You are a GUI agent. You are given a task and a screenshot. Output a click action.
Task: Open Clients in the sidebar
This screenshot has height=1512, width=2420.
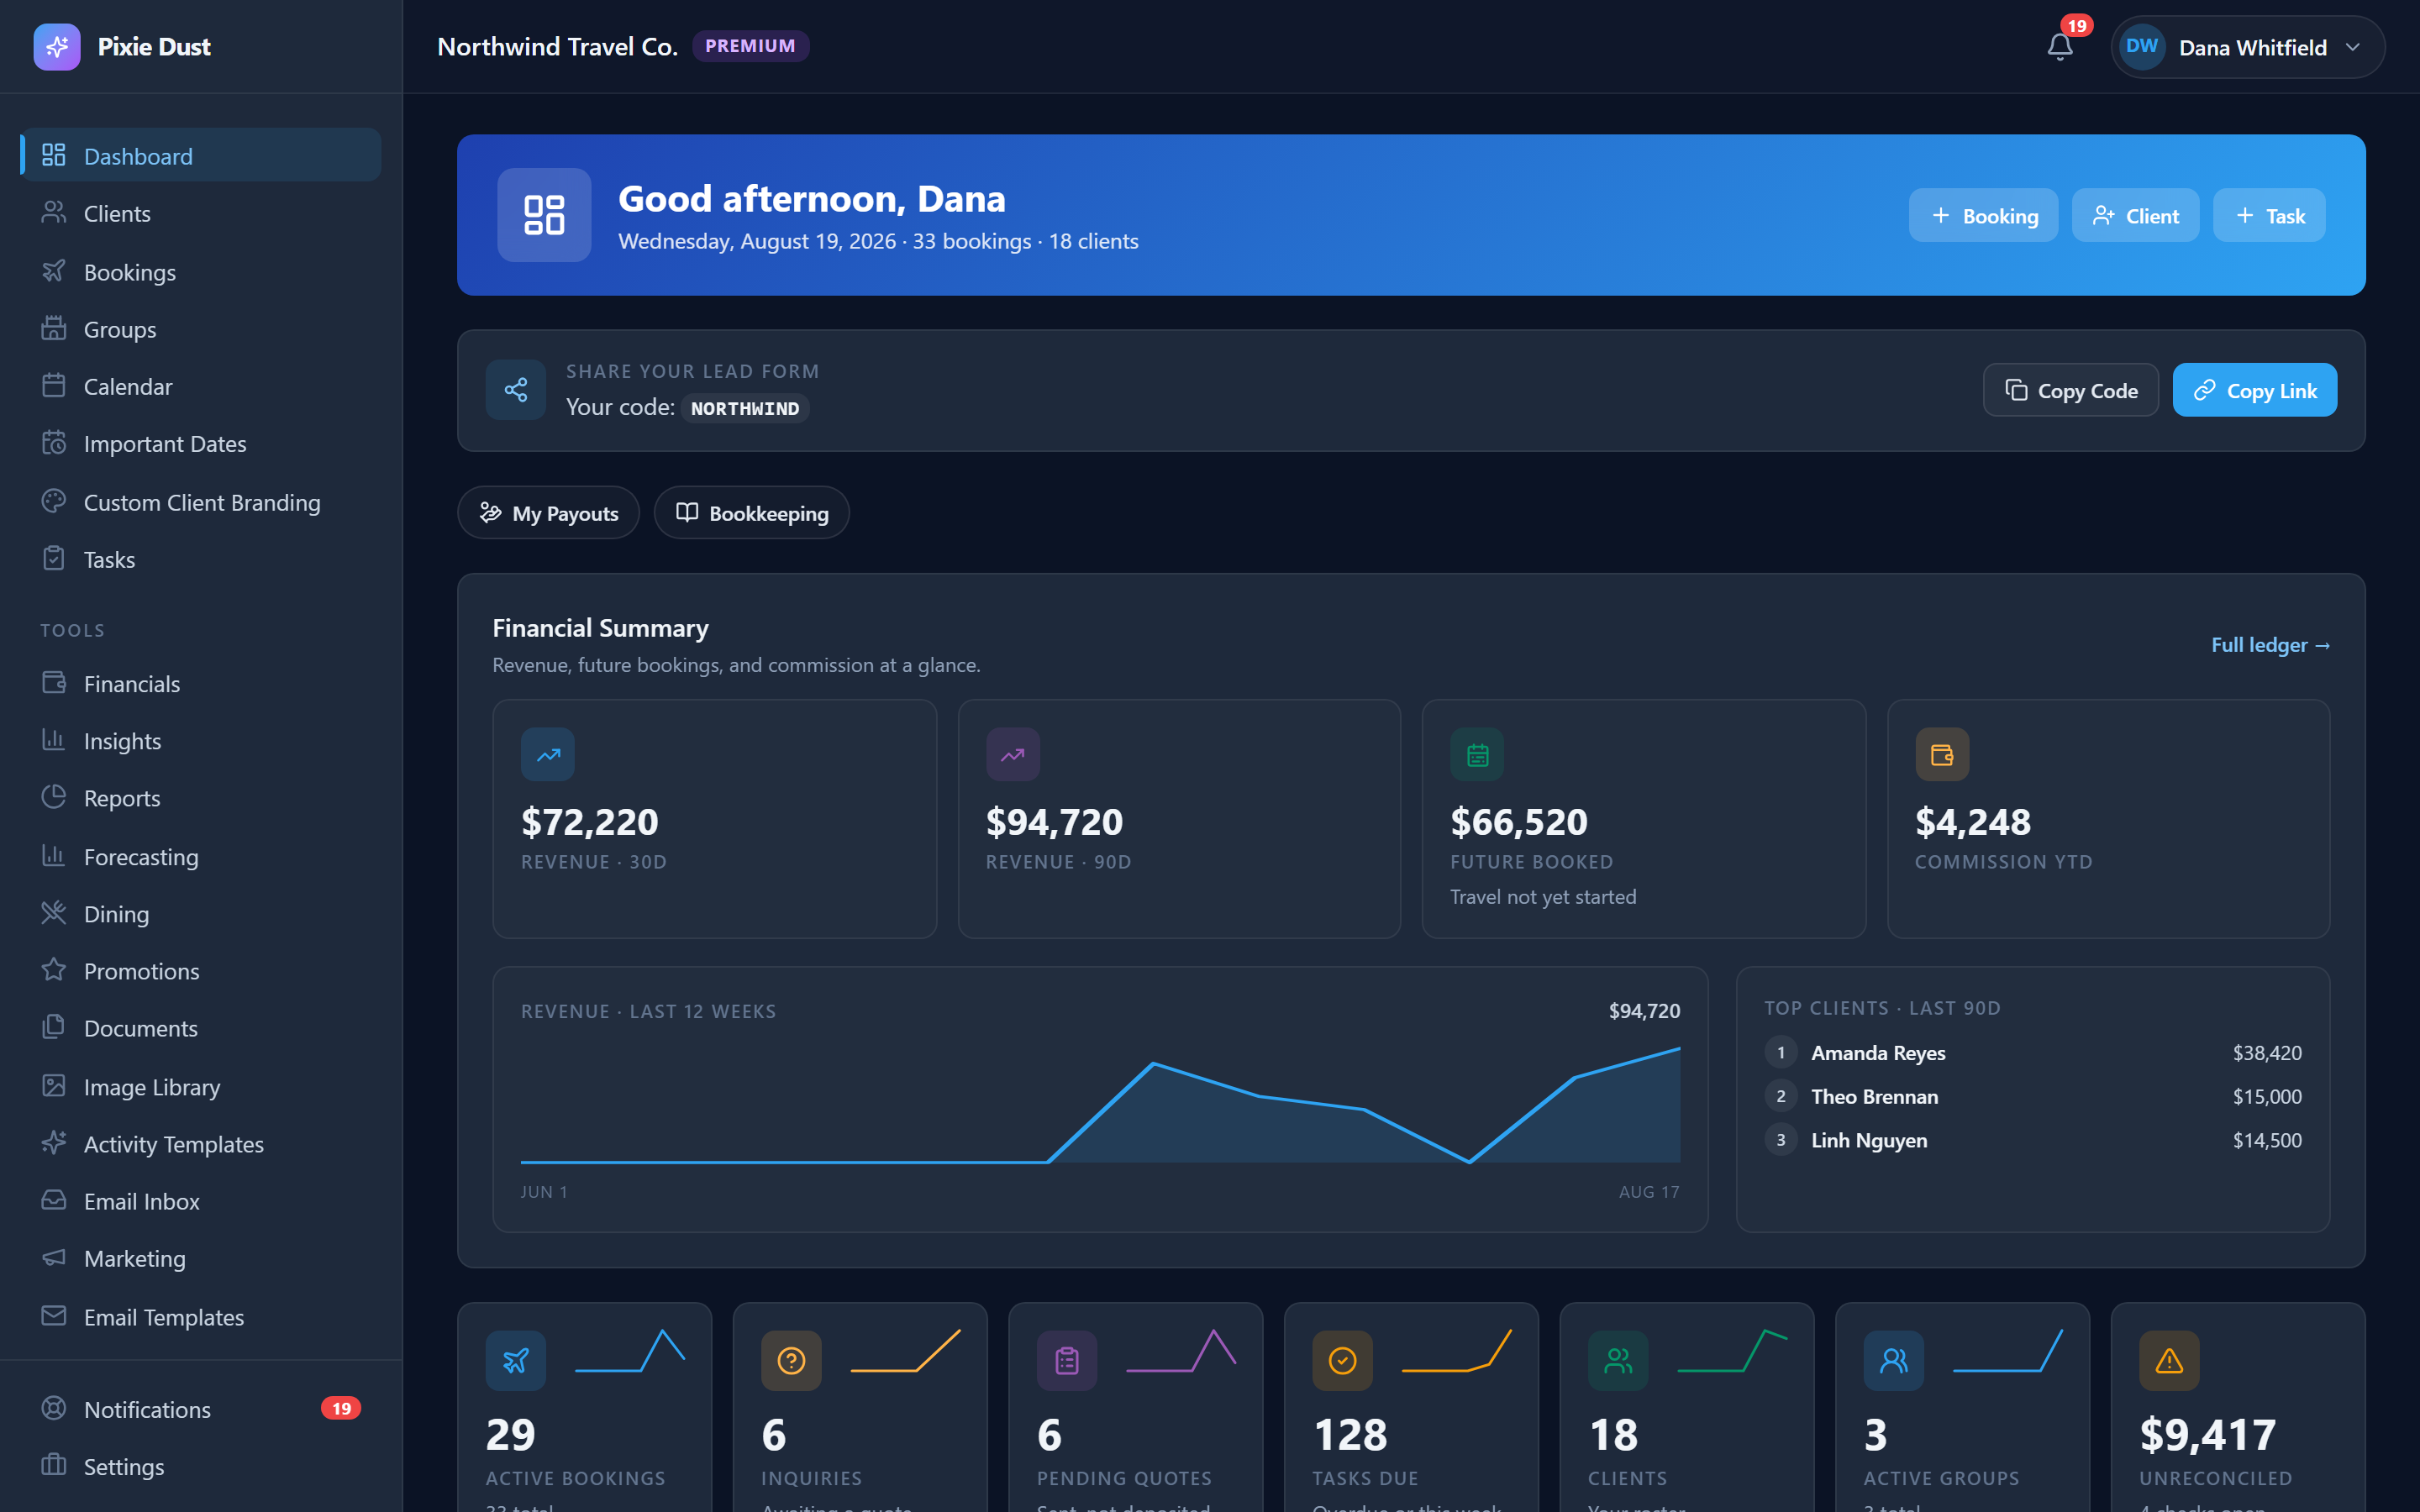click(201, 213)
